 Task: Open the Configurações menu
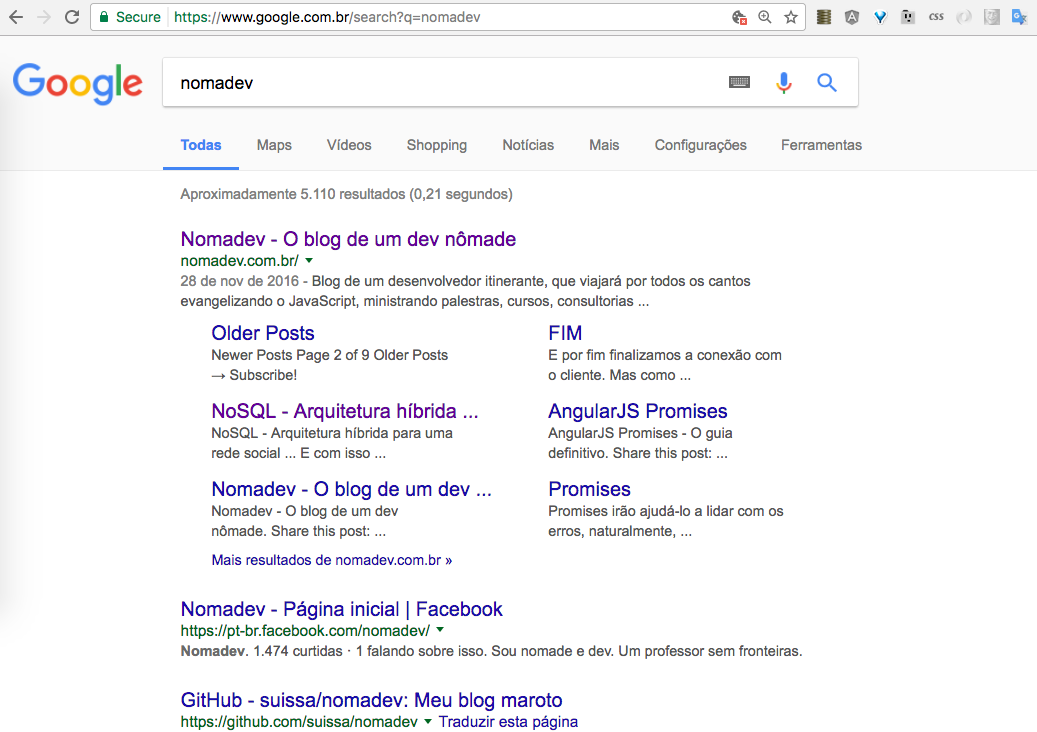[x=700, y=145]
